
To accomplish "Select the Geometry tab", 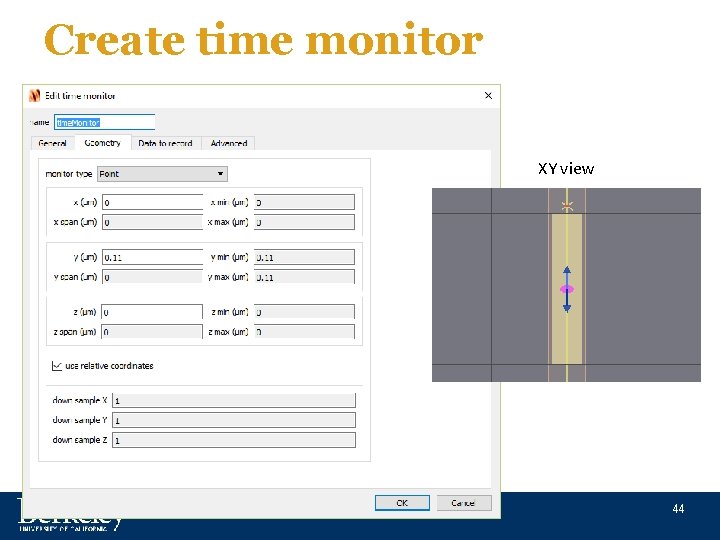I will point(102,143).
